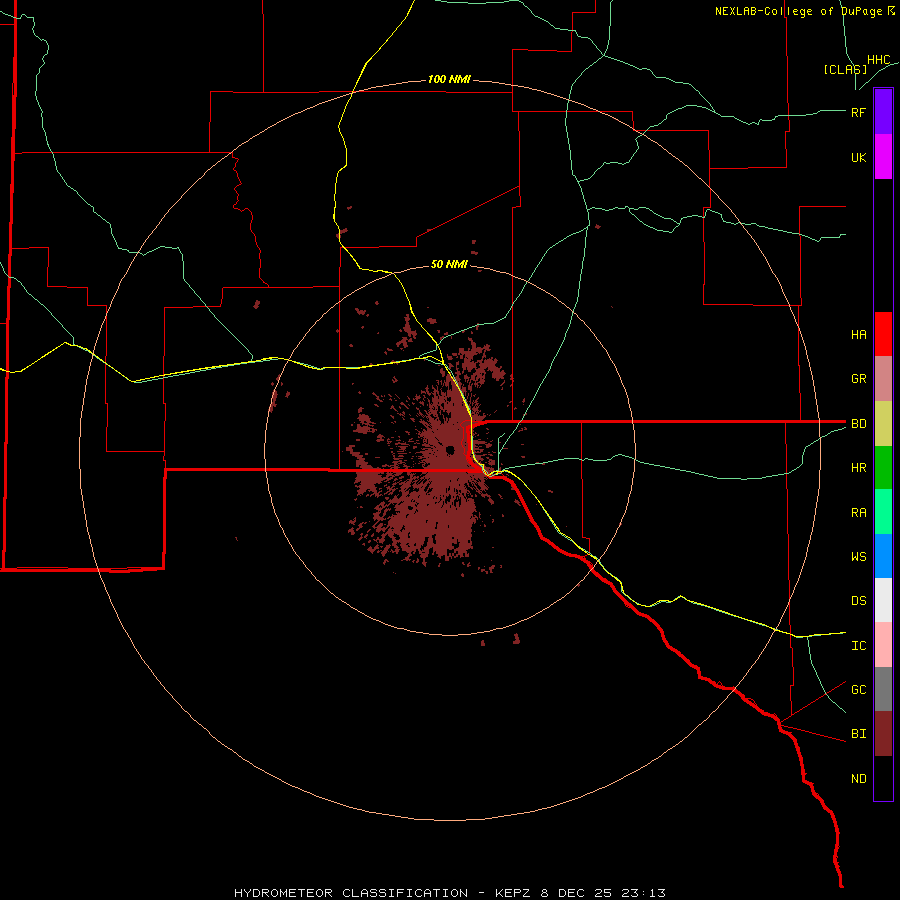Image resolution: width=900 pixels, height=900 pixels.
Task: Click the 50 NMI range ring label
Action: 449,264
